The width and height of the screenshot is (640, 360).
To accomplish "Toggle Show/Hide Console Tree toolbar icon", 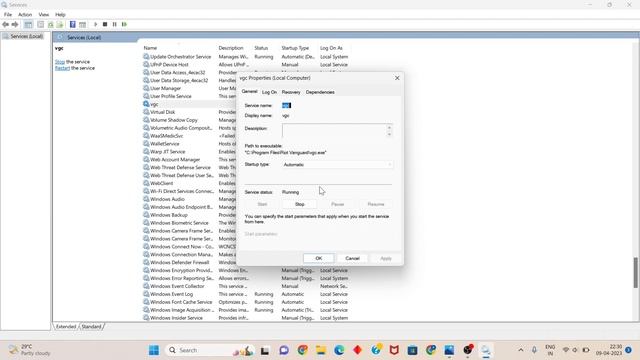I will pyautogui.click(x=28, y=24).
